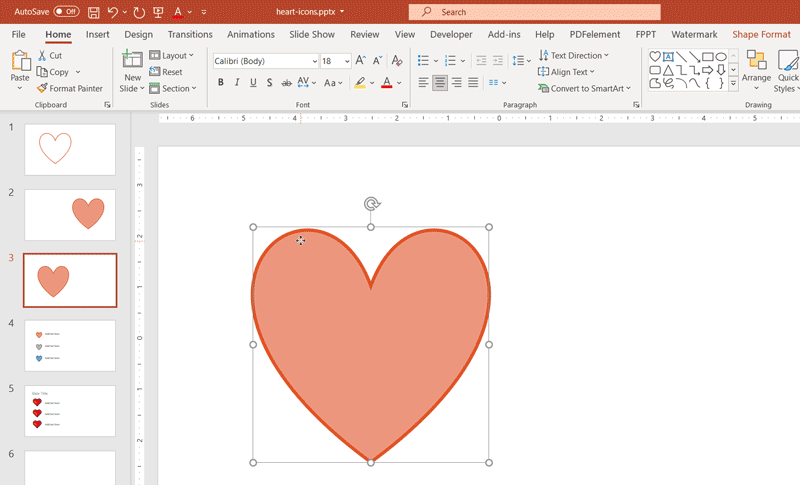Expand the Layout dropdown

tap(172, 56)
